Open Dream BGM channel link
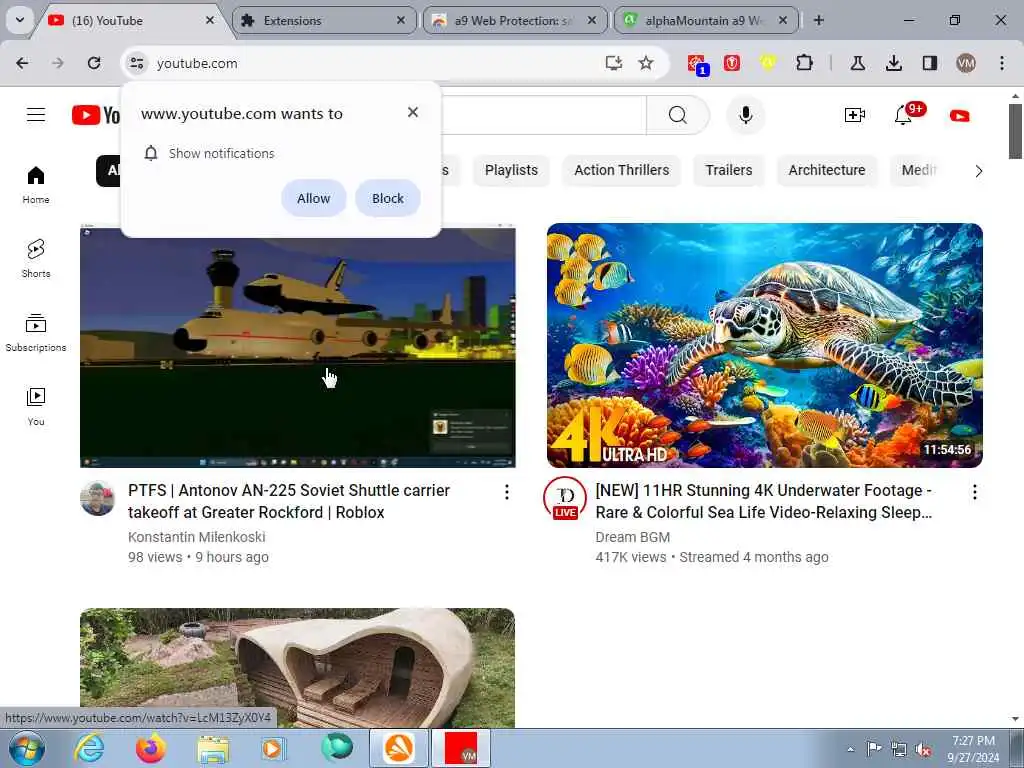Viewport: 1024px width, 768px height. tap(632, 537)
